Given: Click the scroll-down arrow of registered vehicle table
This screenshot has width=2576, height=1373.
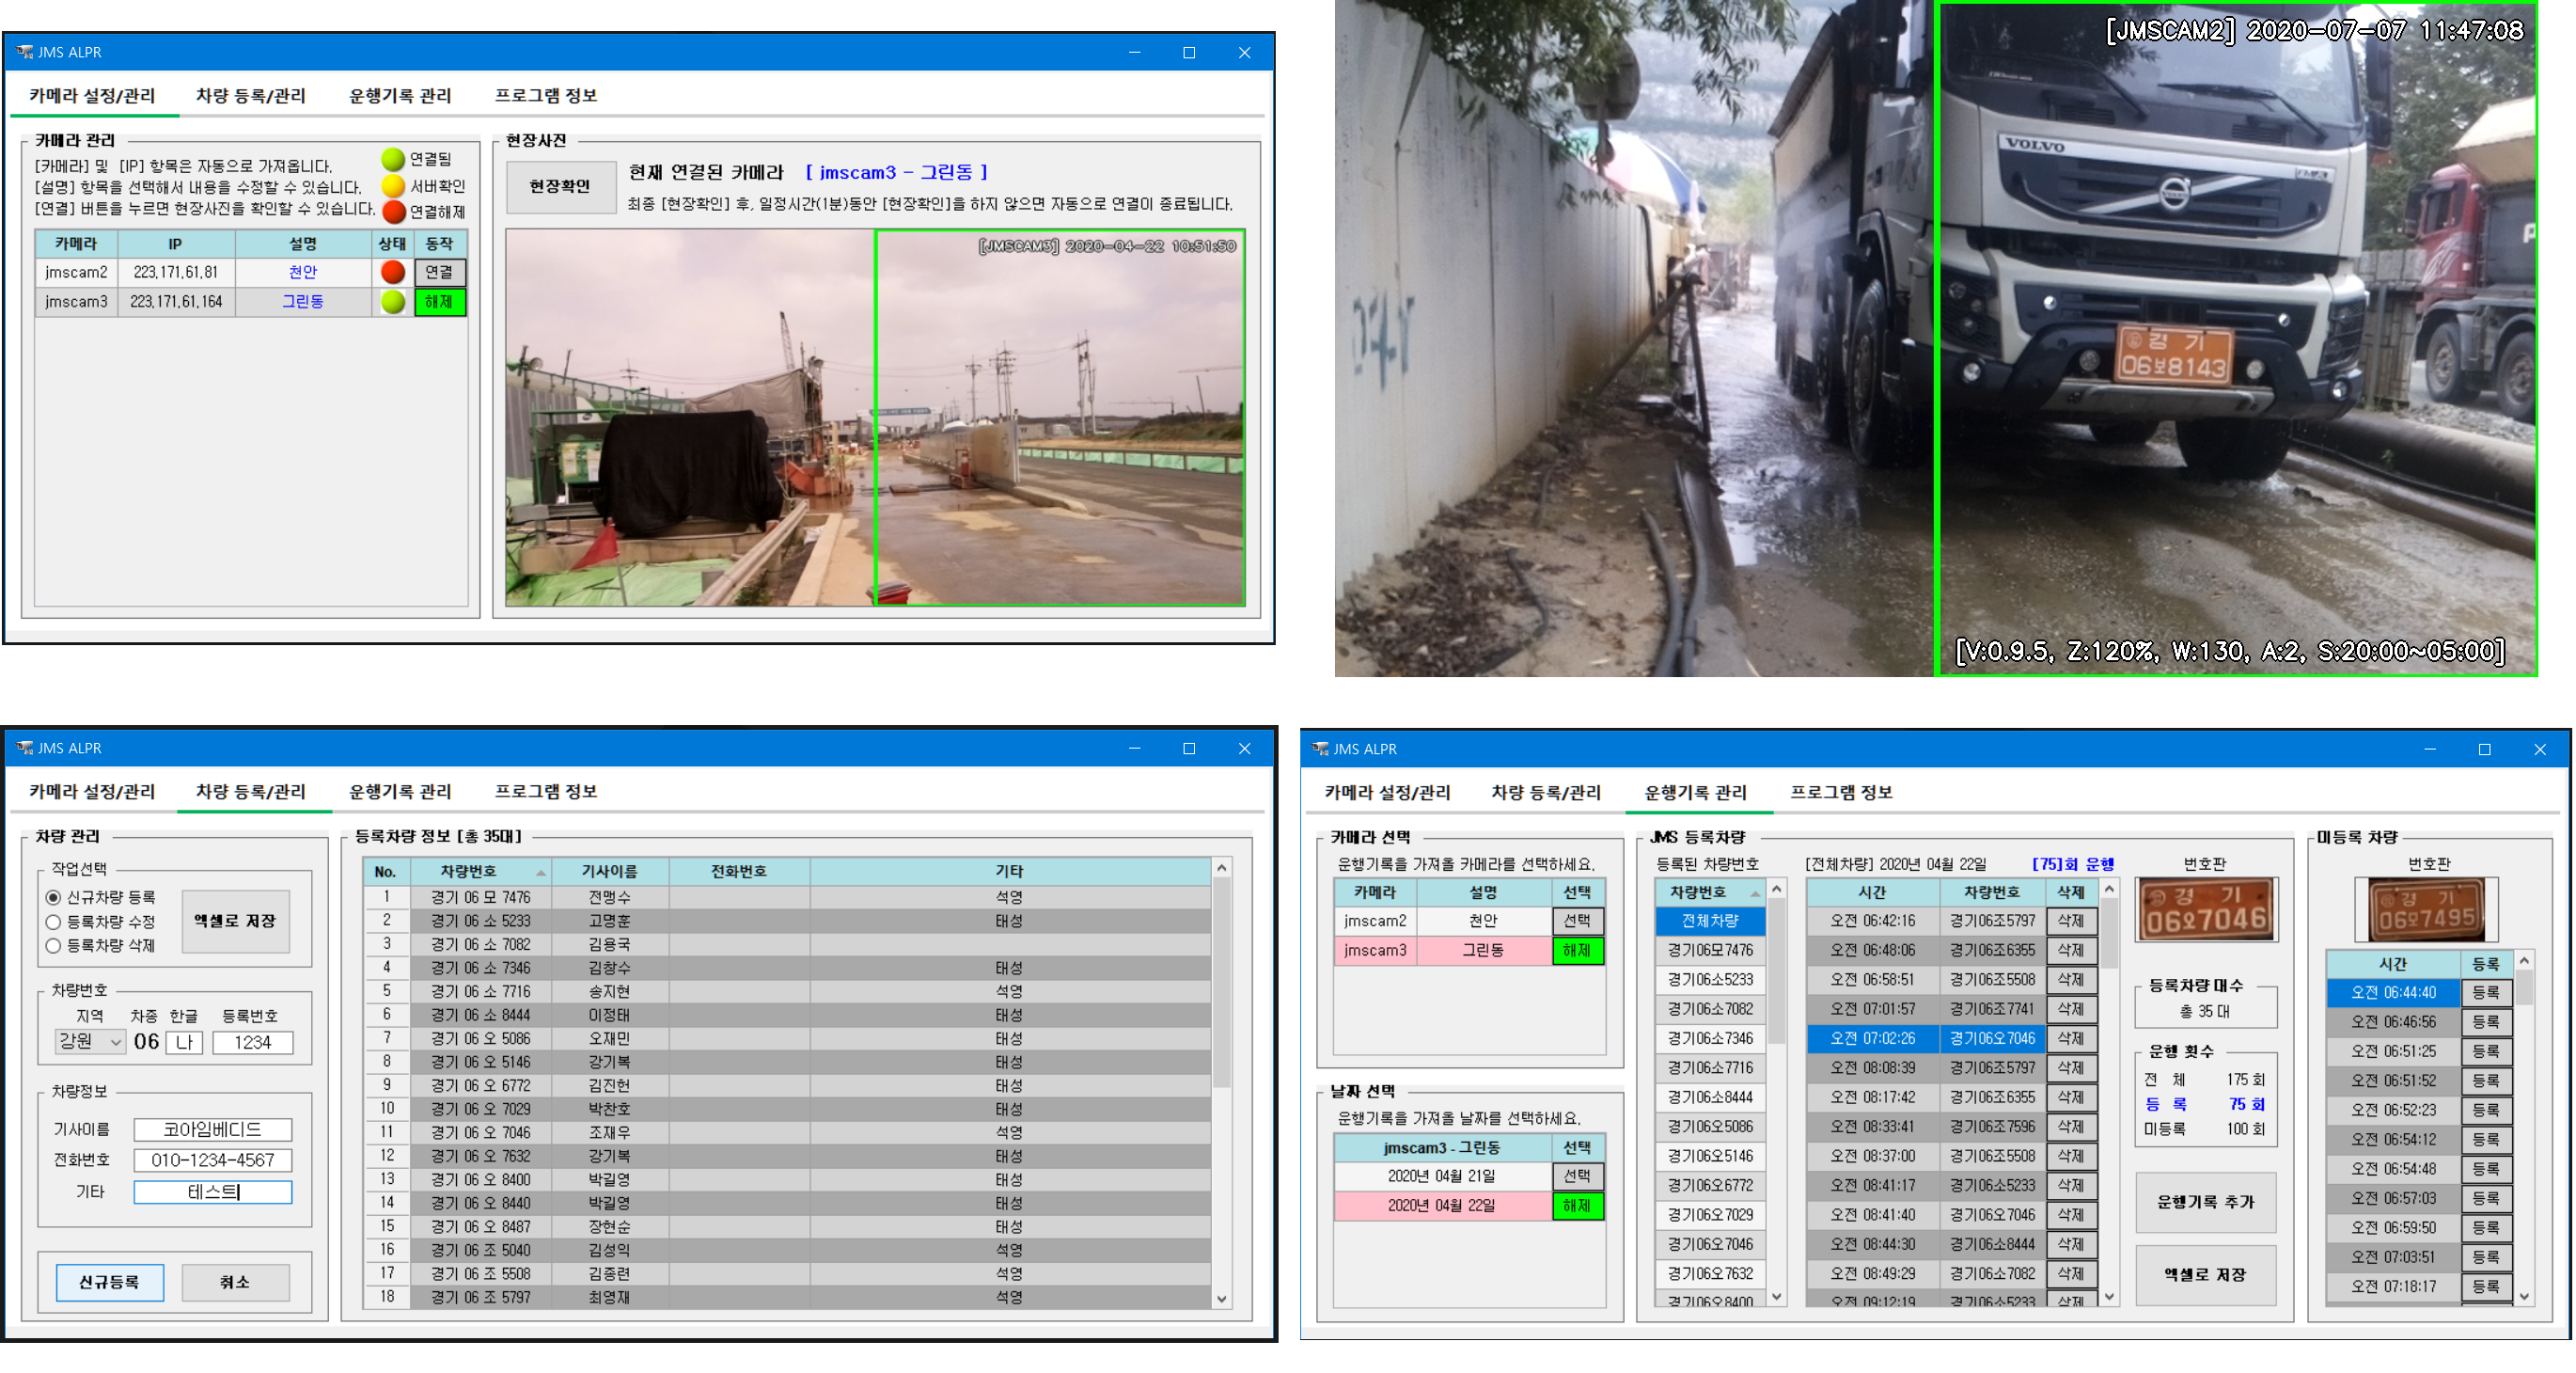Looking at the screenshot, I should pos(1221,1298).
